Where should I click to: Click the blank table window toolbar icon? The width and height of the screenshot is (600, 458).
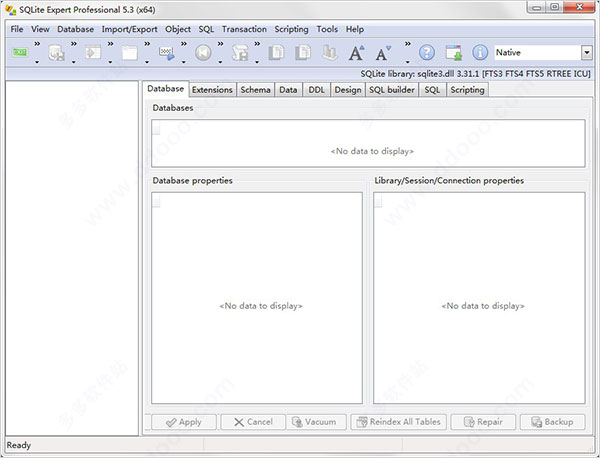coord(130,52)
